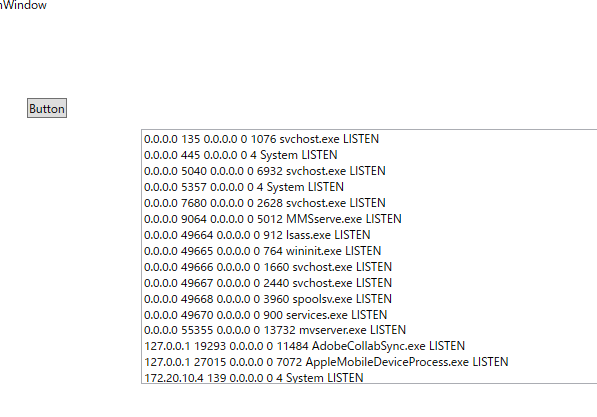Viewport: 597px width, 417px height.
Task: Select the AdobeCollabSync.exe list entry
Action: (369, 346)
